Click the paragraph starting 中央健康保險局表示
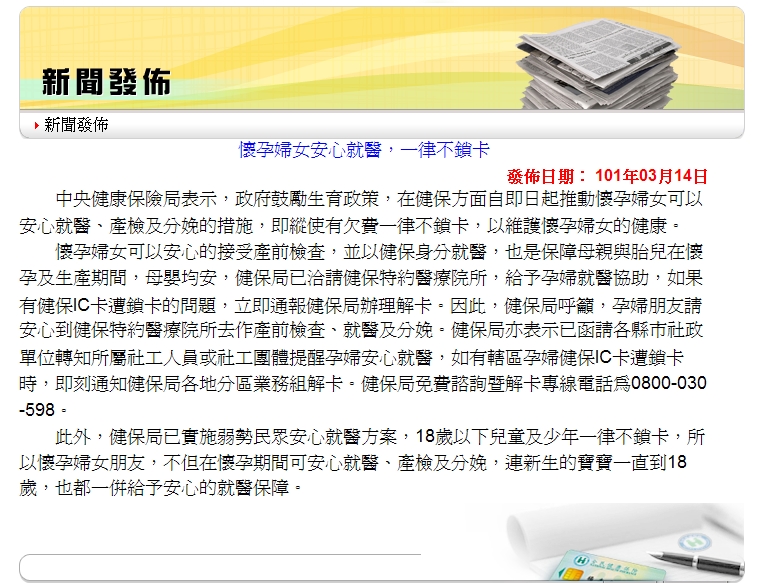 click(361, 212)
